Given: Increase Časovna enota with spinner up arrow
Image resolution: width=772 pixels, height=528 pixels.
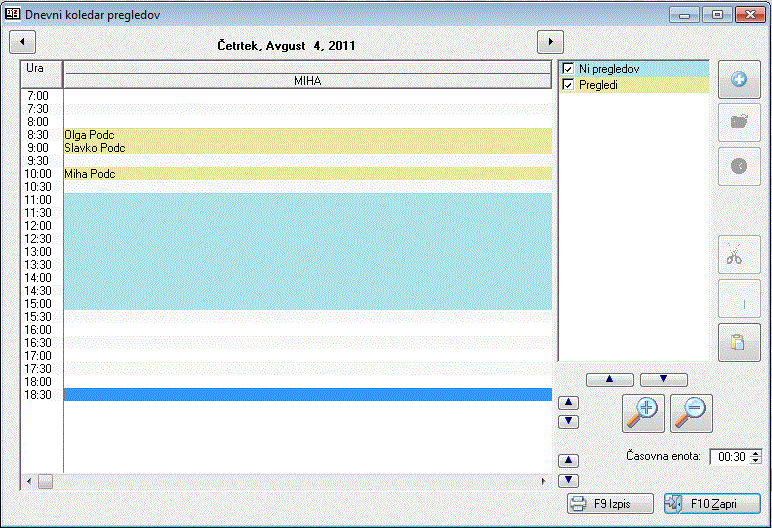Looking at the screenshot, I should [755, 452].
